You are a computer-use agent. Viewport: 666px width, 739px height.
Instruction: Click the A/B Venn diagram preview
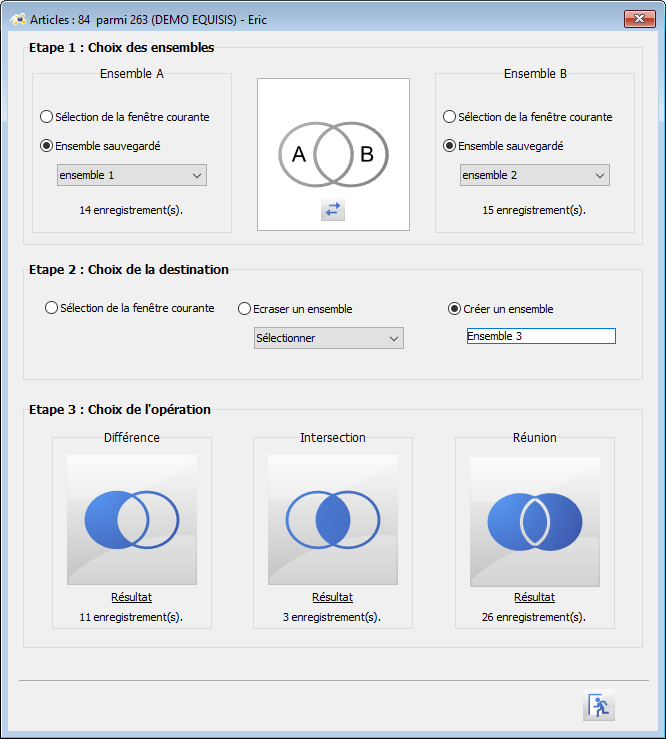(333, 154)
